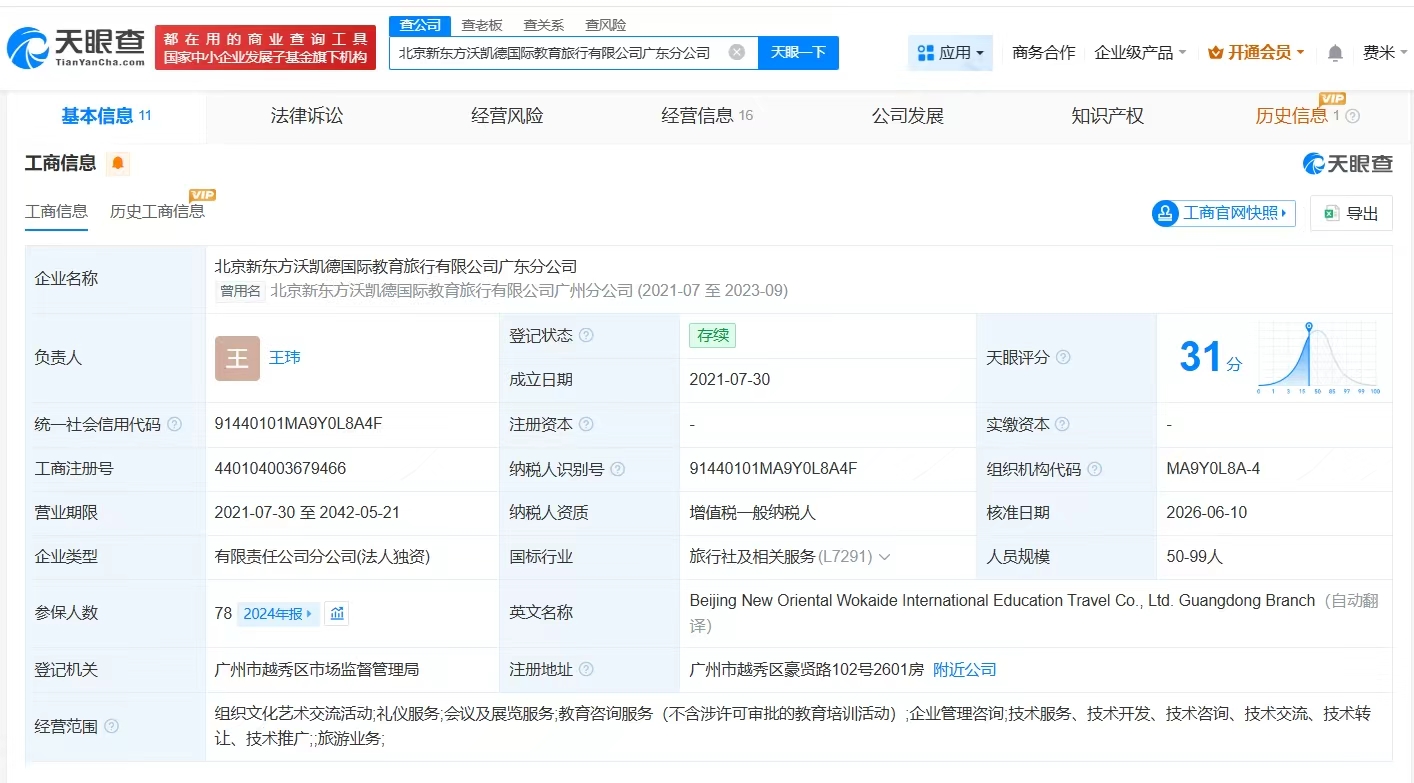
Task: Click the help icon beside 统一社会信用代码
Action: pyautogui.click(x=174, y=424)
